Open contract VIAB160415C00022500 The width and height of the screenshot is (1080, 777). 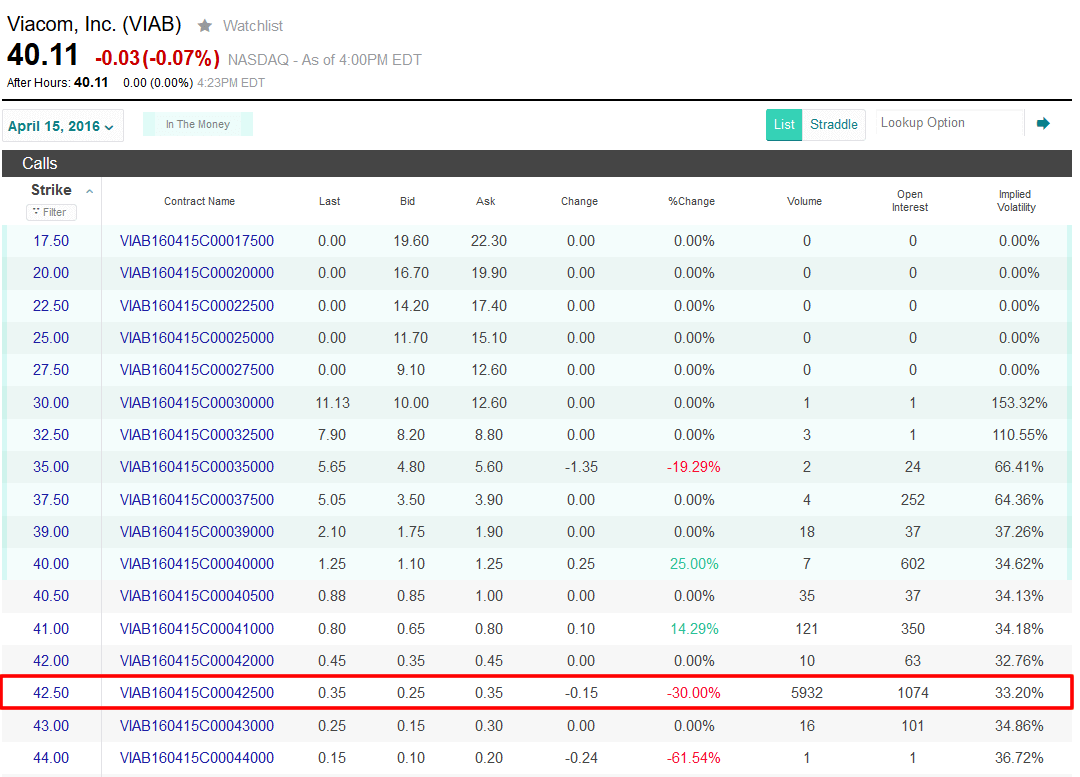click(x=197, y=306)
